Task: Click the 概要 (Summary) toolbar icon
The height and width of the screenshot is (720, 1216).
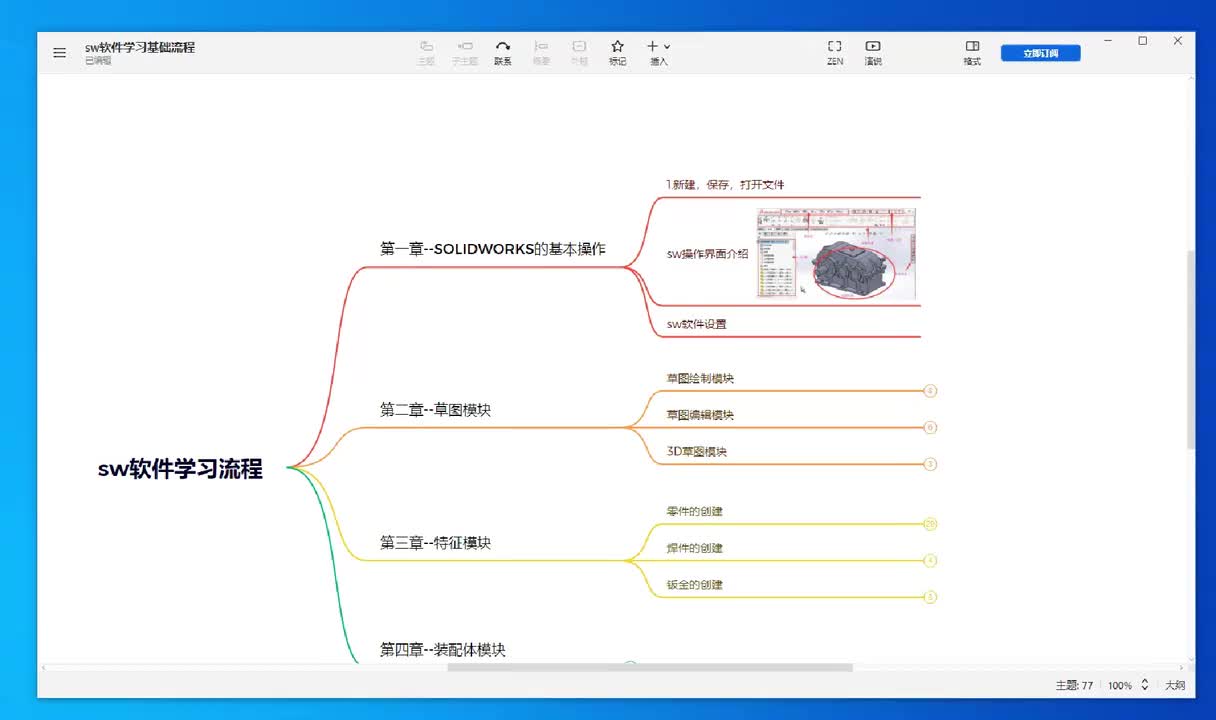Action: [541, 53]
